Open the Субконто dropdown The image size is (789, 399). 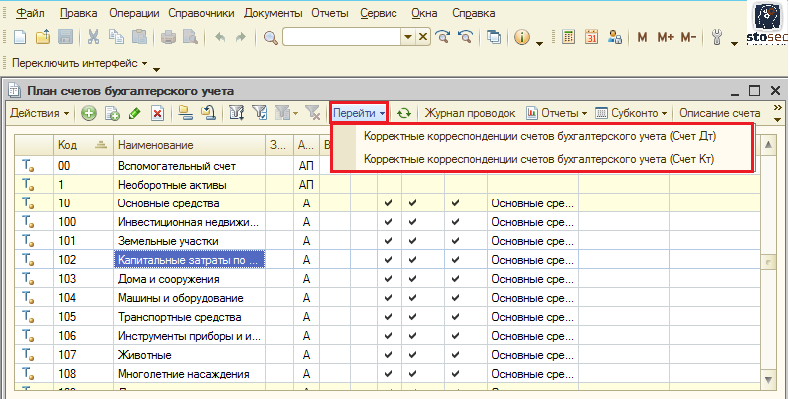point(631,114)
